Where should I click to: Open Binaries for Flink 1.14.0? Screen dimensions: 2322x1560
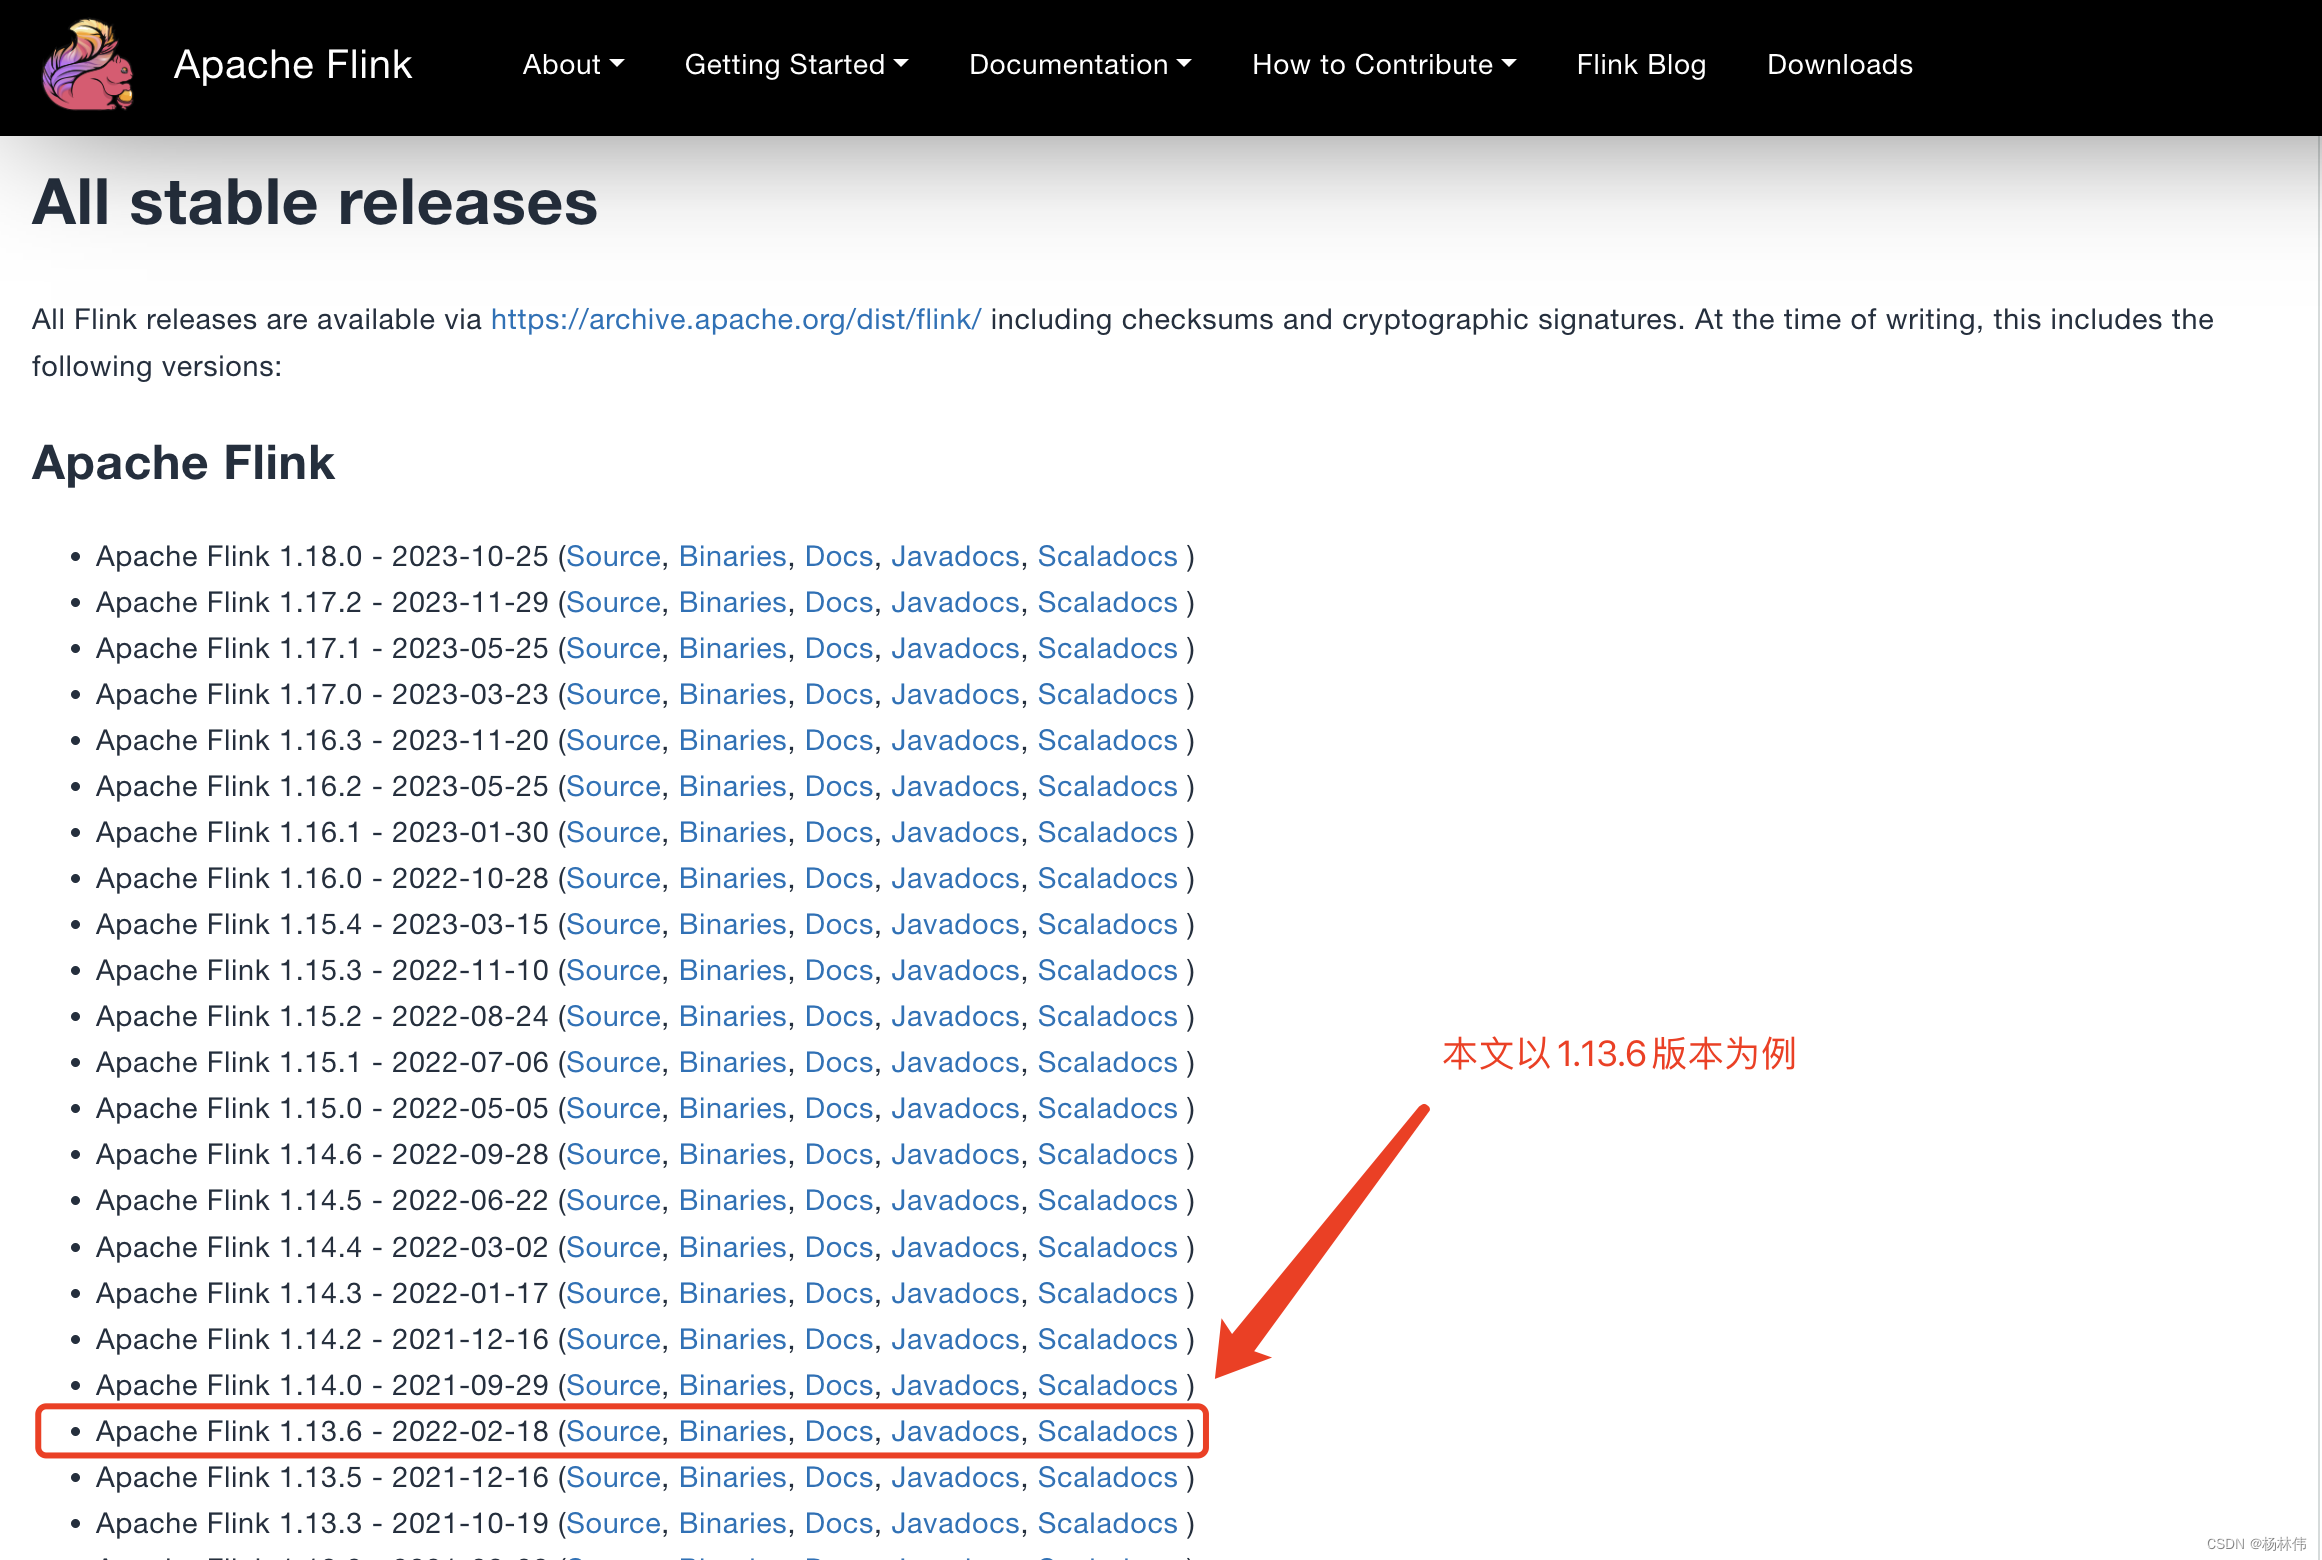tap(732, 1385)
